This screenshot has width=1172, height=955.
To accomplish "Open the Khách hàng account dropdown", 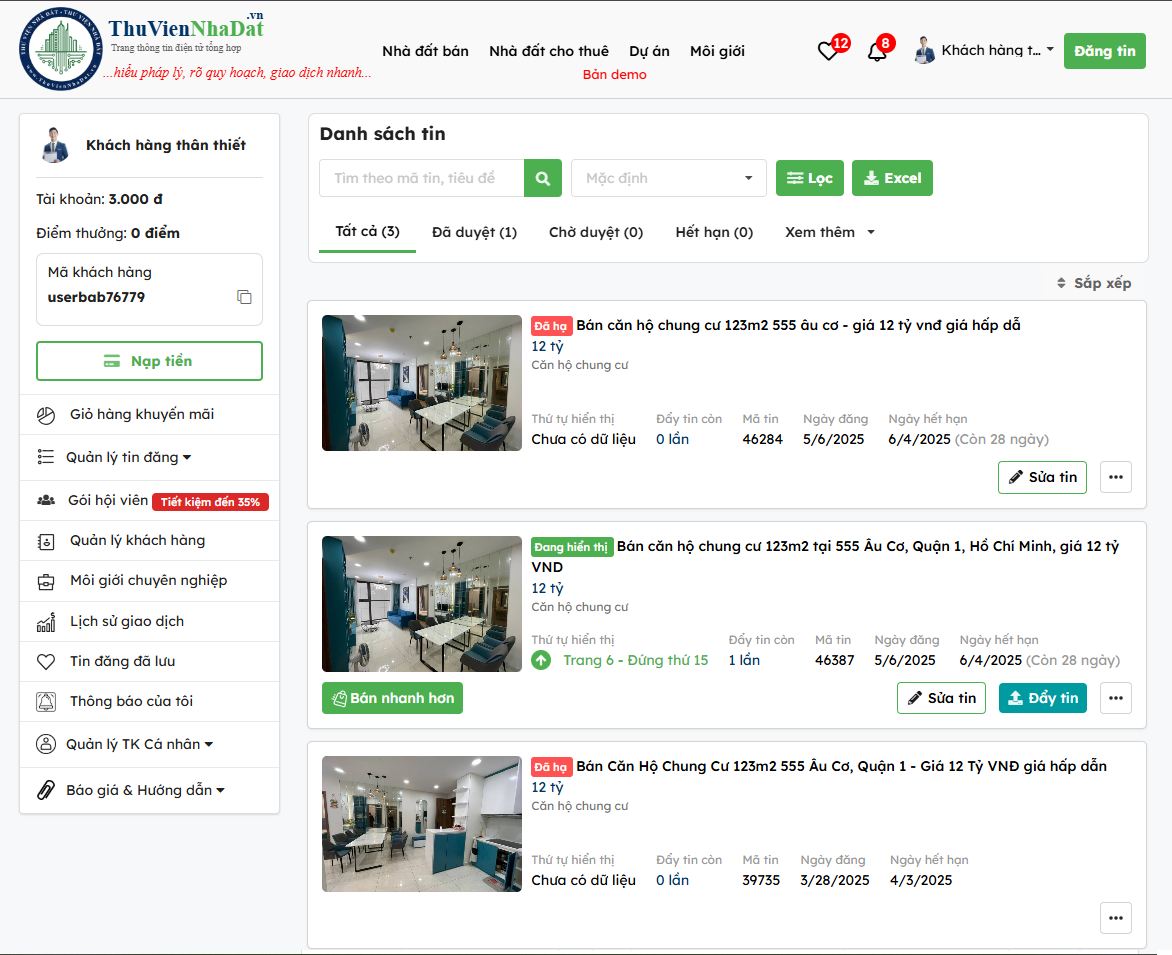I will (x=984, y=50).
